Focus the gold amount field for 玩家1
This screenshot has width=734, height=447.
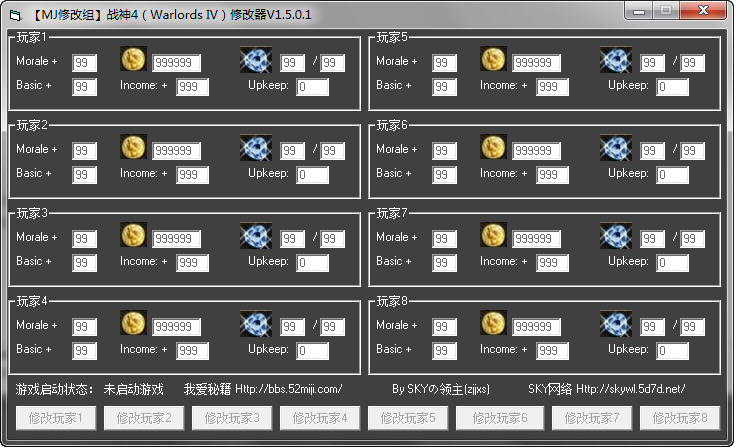(x=176, y=63)
